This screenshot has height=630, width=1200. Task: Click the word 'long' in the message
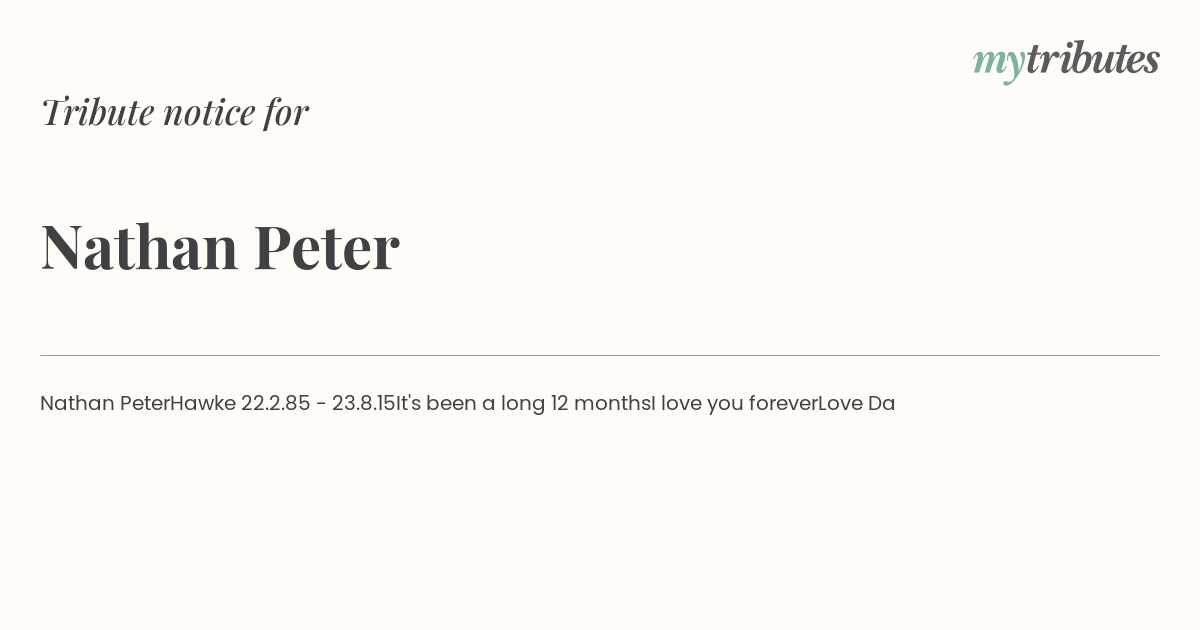(x=523, y=405)
